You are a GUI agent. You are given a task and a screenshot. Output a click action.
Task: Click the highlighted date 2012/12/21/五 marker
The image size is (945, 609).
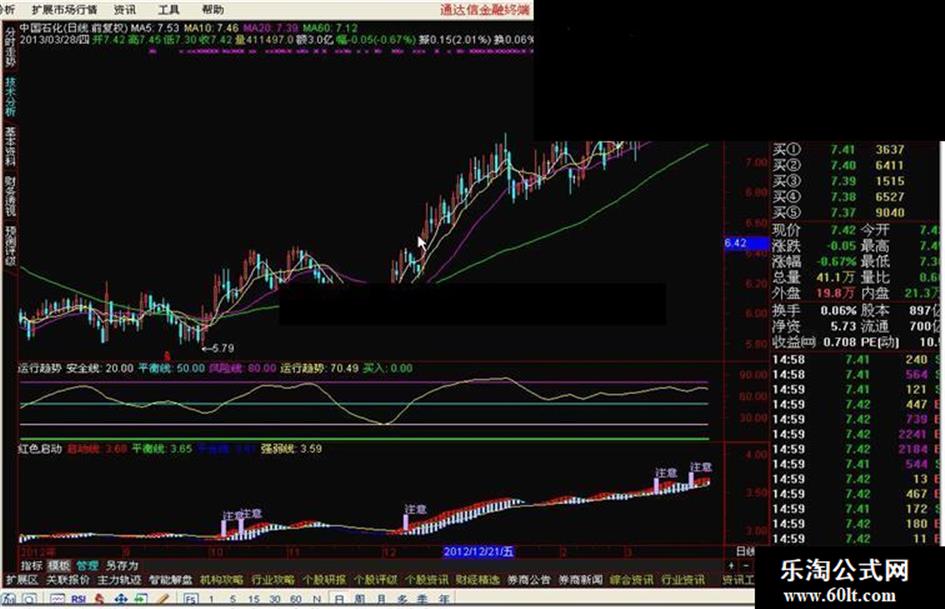click(479, 552)
